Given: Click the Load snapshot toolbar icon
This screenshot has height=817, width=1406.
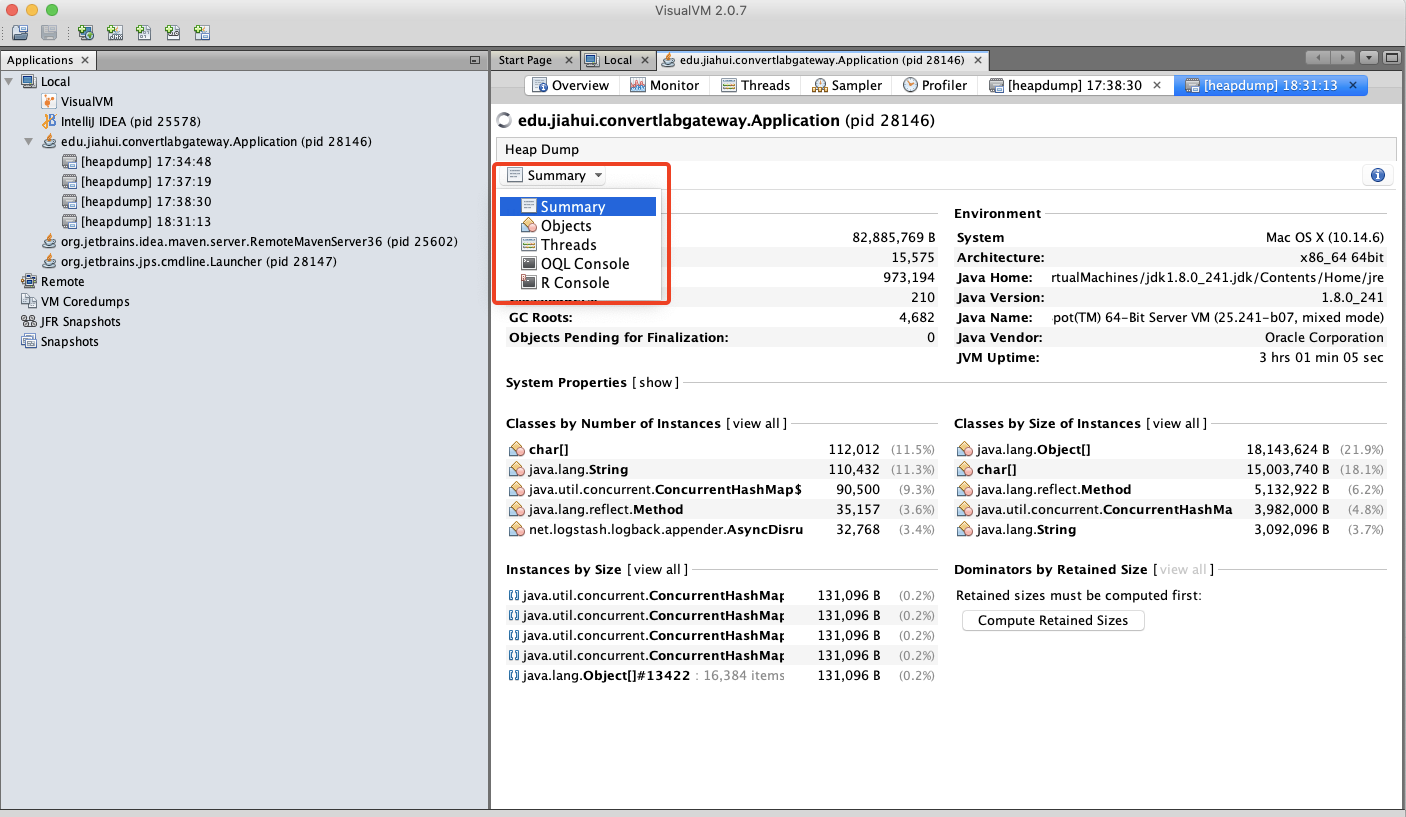Looking at the screenshot, I should pyautogui.click(x=20, y=33).
